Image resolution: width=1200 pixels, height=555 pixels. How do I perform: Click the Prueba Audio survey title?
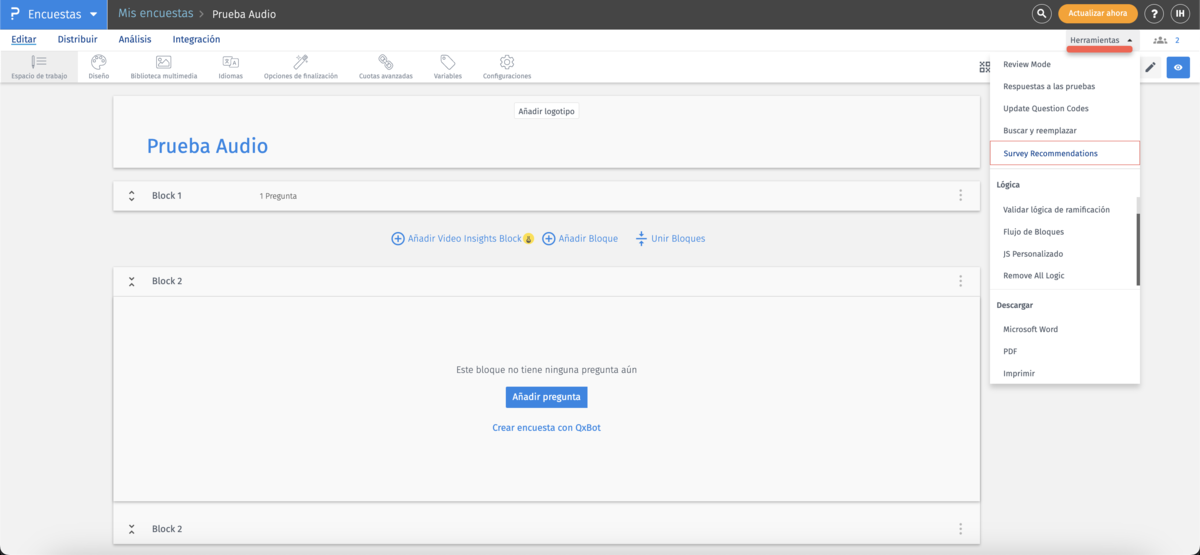[207, 146]
